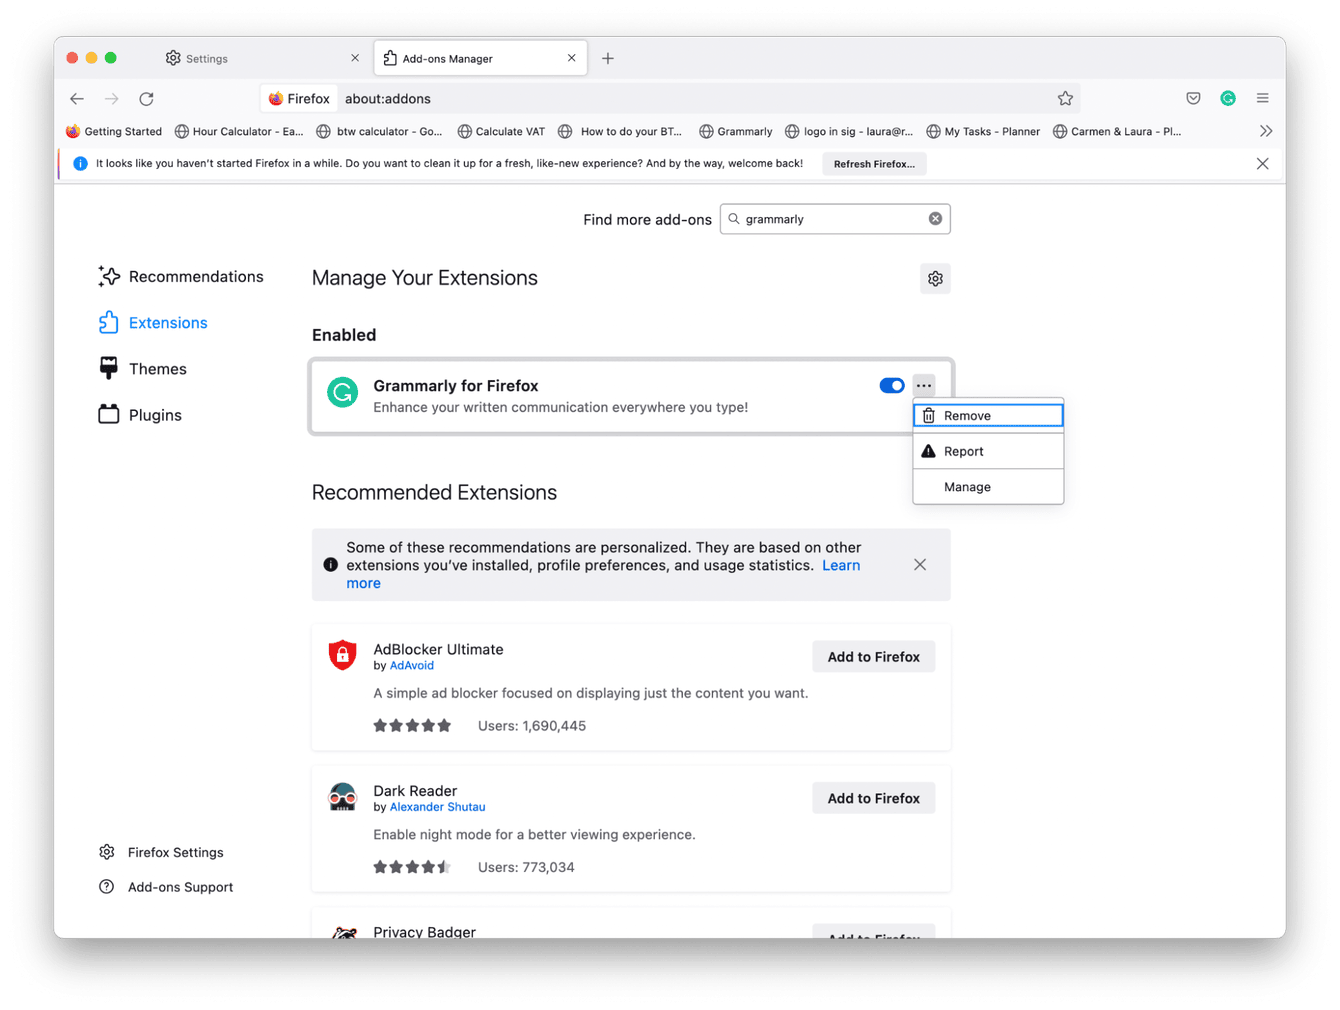Open the three-dot menu for Grammarly
Viewport: 1340px width, 1010px height.
(923, 385)
